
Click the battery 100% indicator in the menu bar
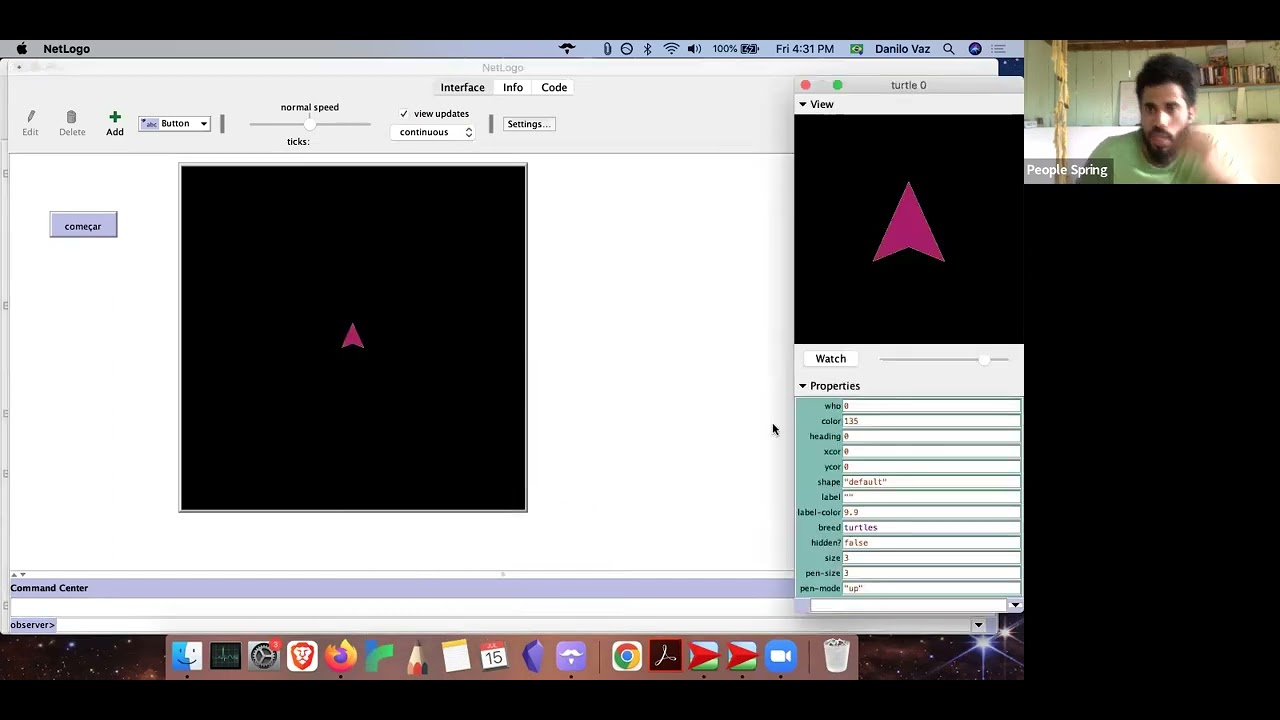pyautogui.click(x=736, y=49)
